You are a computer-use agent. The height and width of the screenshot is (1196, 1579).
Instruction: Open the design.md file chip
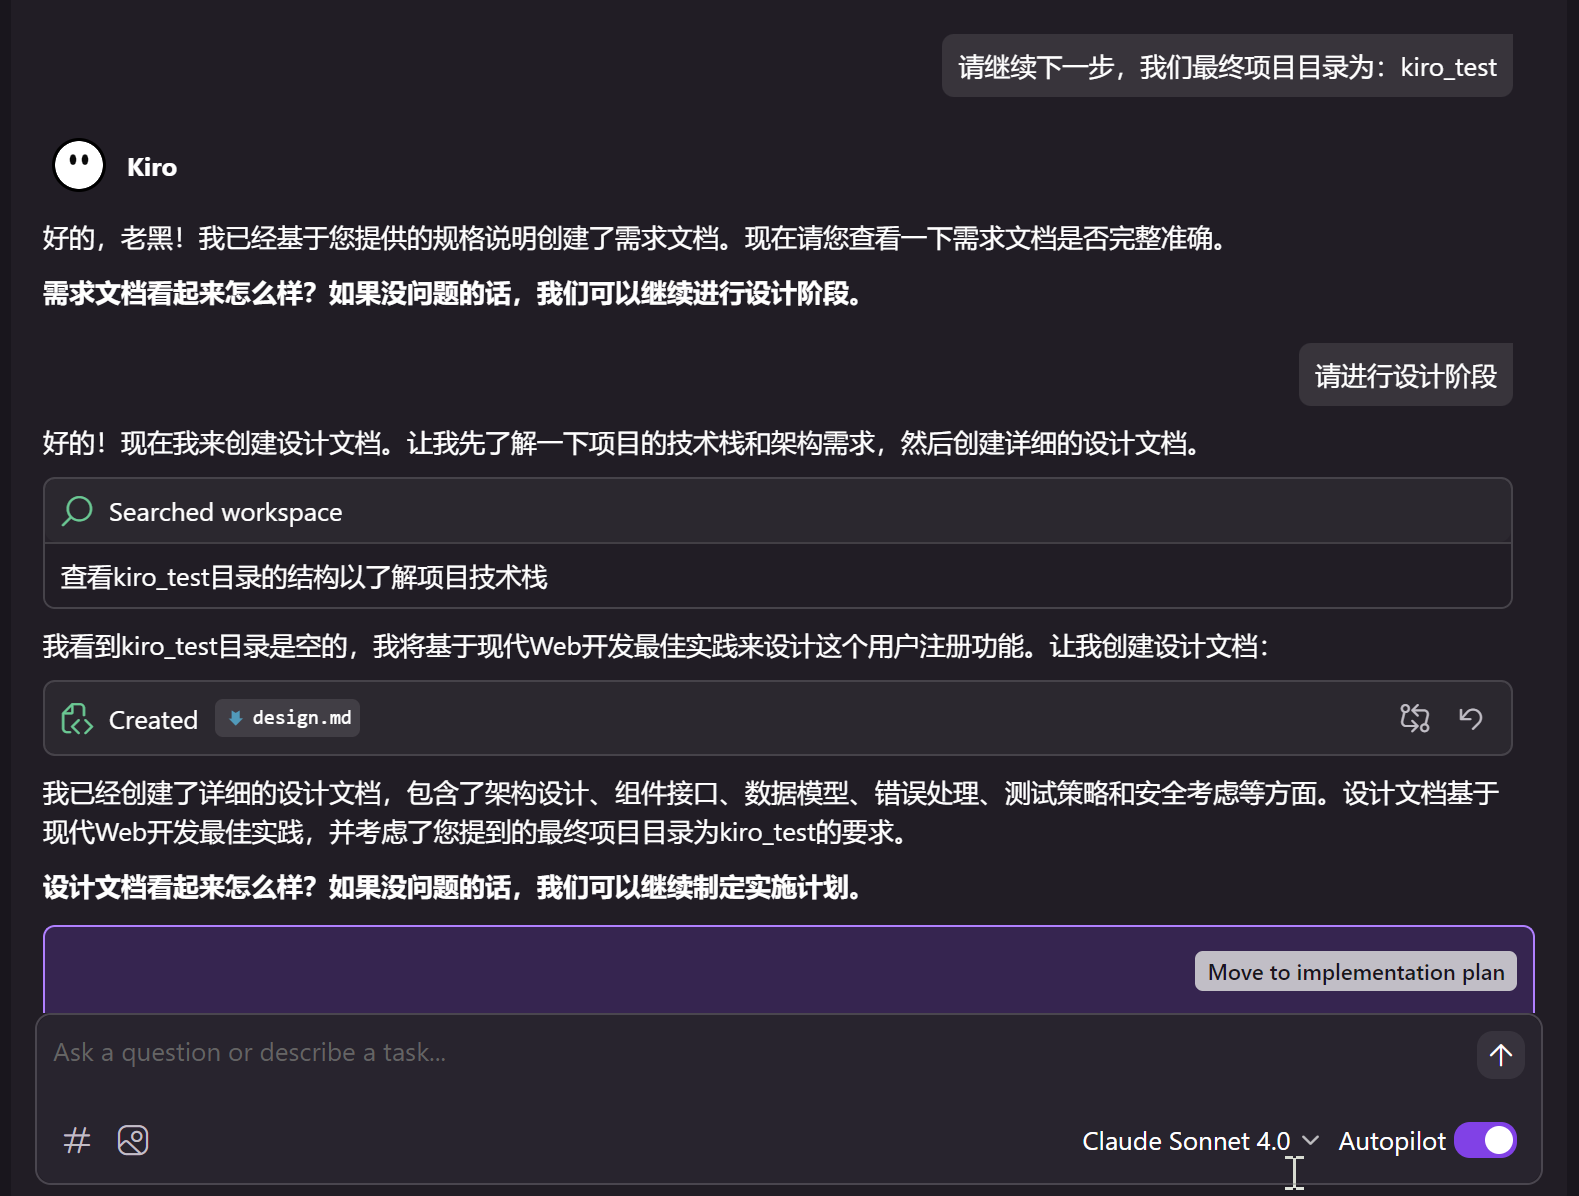click(288, 718)
